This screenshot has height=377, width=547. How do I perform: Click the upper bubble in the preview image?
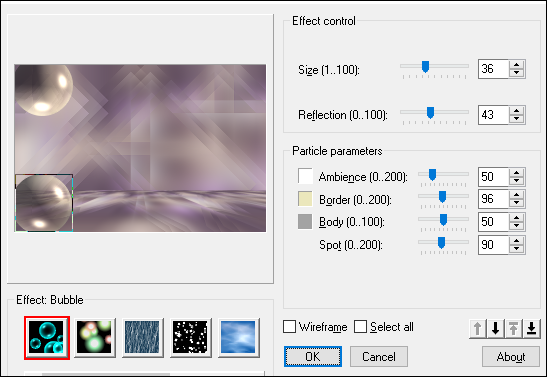coord(44,90)
